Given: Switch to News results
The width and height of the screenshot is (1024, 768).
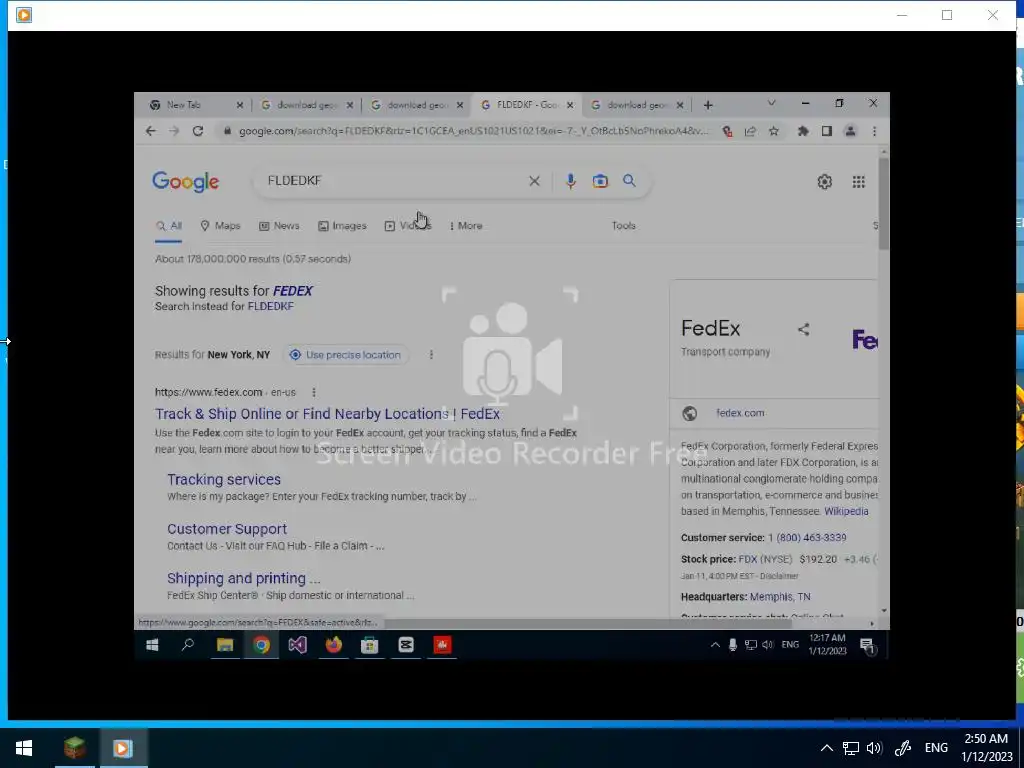Looking at the screenshot, I should click(x=279, y=226).
